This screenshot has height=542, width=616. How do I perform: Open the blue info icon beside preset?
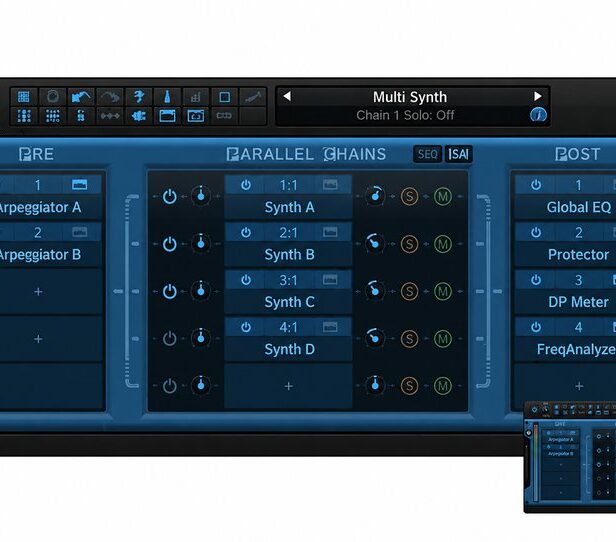(x=538, y=115)
